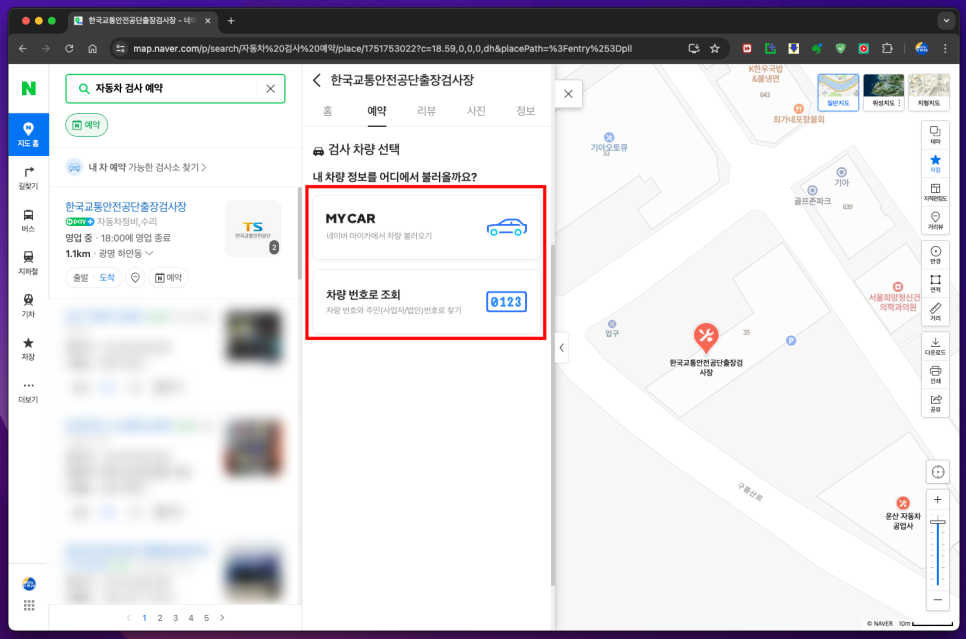Switch to 사진 tab

click(x=476, y=111)
